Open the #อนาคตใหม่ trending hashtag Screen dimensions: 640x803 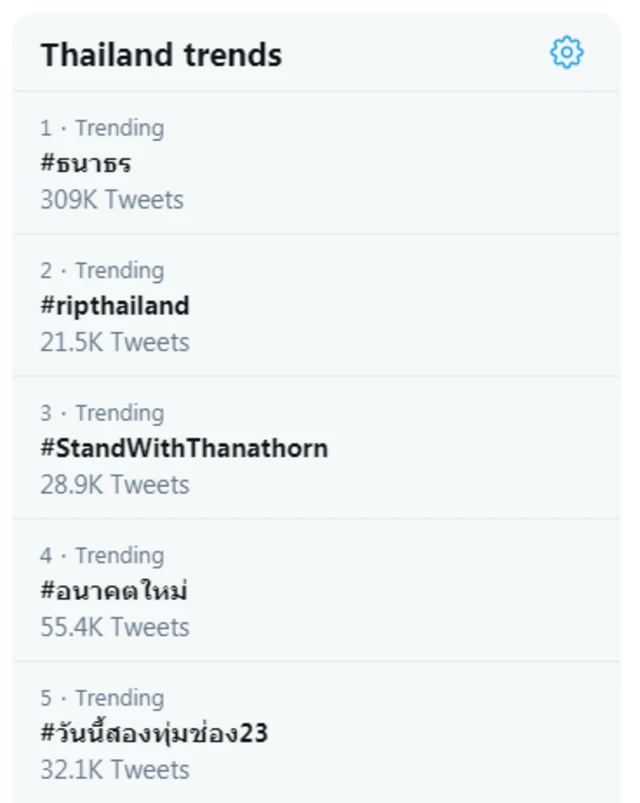114,591
